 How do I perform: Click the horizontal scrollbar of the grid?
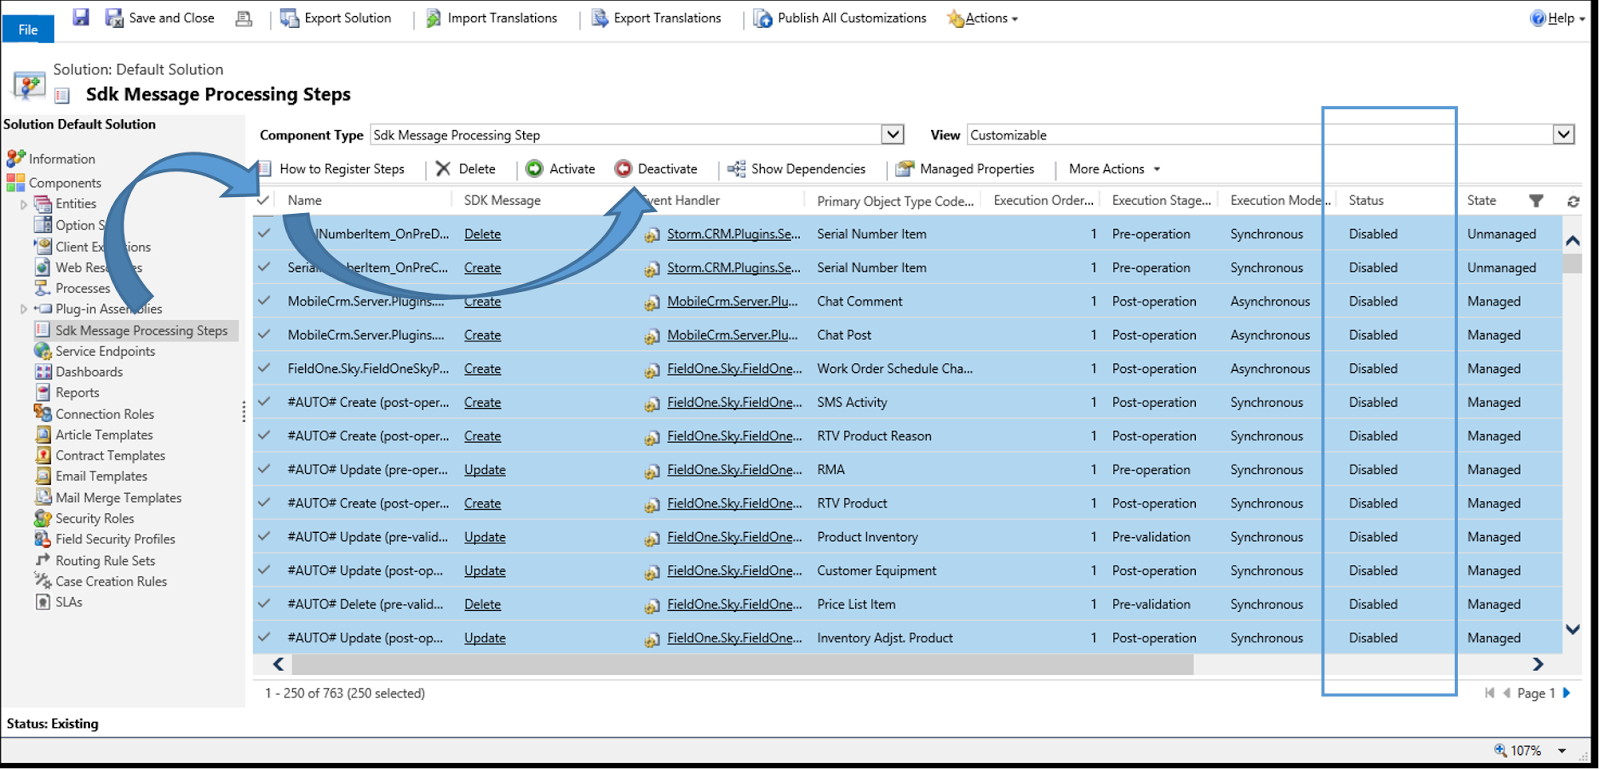(x=742, y=665)
